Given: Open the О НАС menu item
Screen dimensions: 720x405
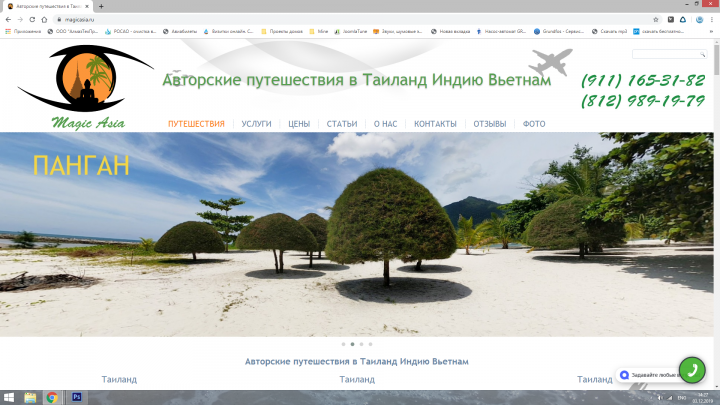Looking at the screenshot, I should coord(385,124).
